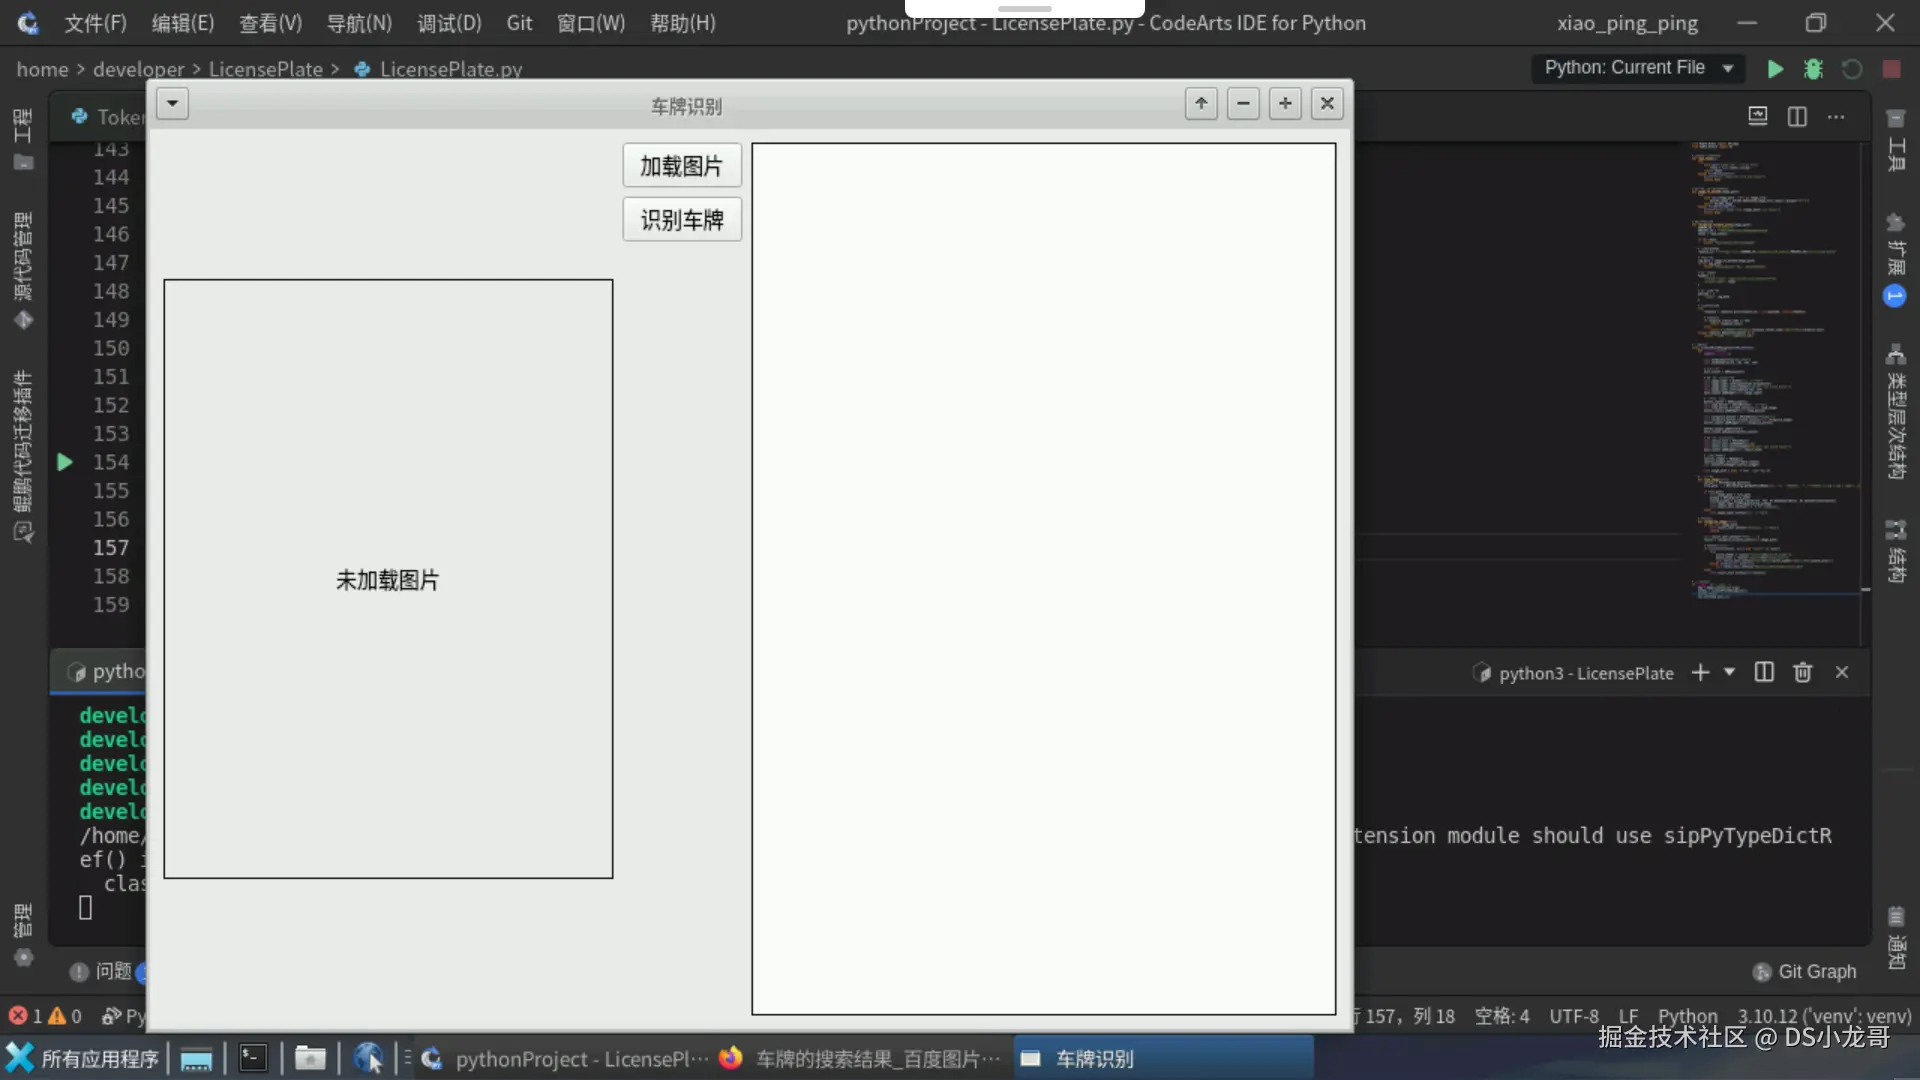The image size is (1920, 1080).
Task: Open Firefox 车牌的搜索结果 taskbar item
Action: (860, 1059)
